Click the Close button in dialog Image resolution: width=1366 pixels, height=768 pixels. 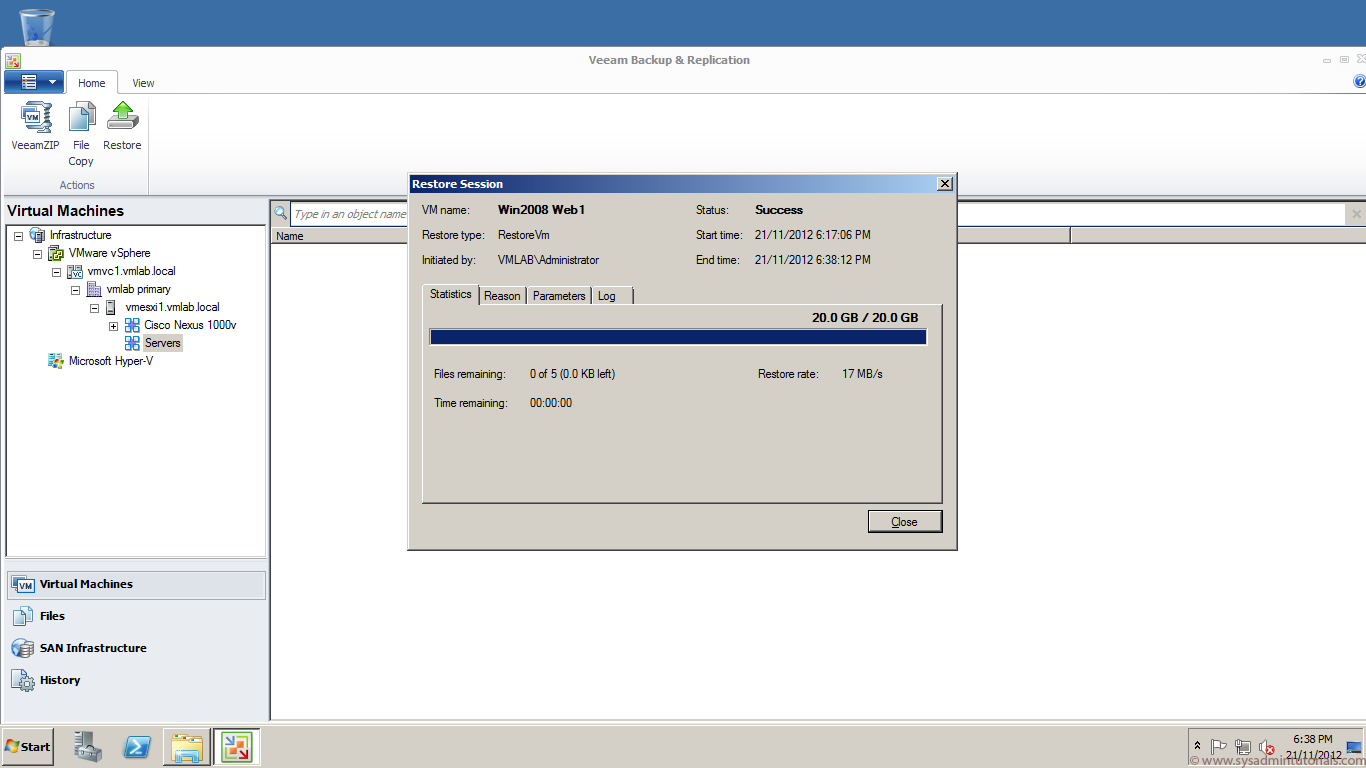pyautogui.click(x=904, y=521)
